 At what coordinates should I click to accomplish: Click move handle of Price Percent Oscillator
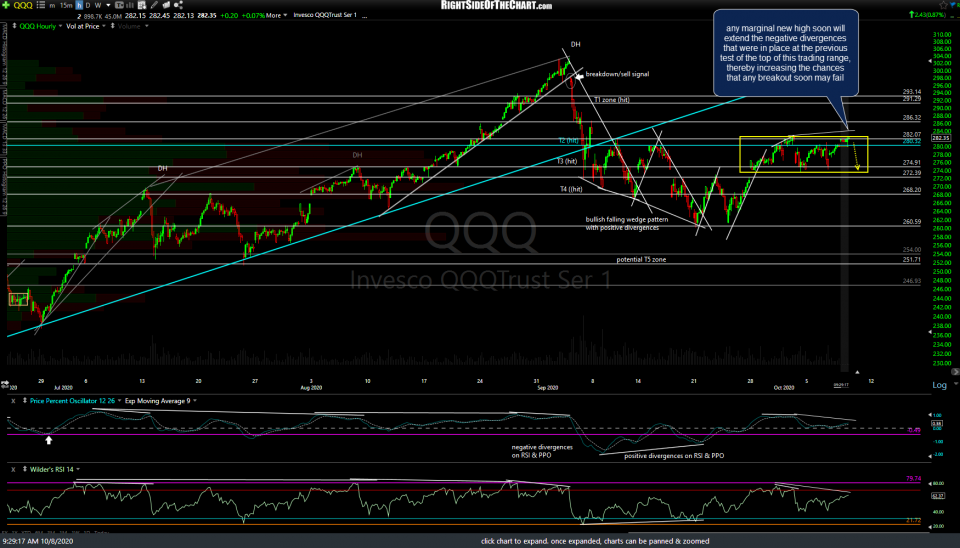[x=24, y=401]
